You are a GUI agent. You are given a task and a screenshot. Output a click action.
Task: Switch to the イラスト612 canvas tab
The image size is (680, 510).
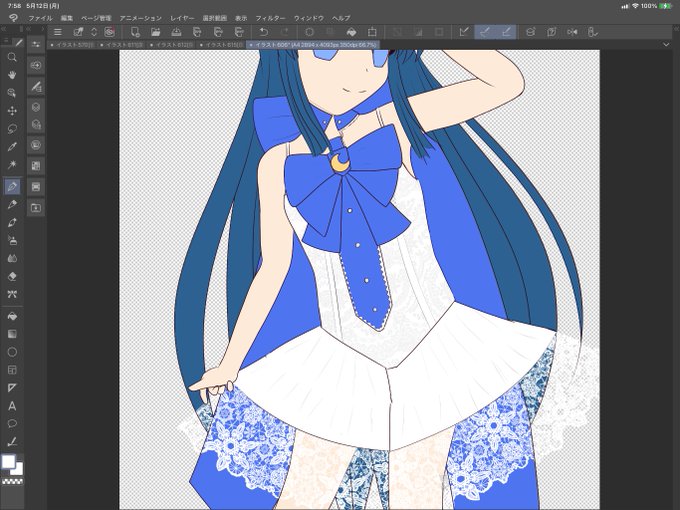pos(172,45)
